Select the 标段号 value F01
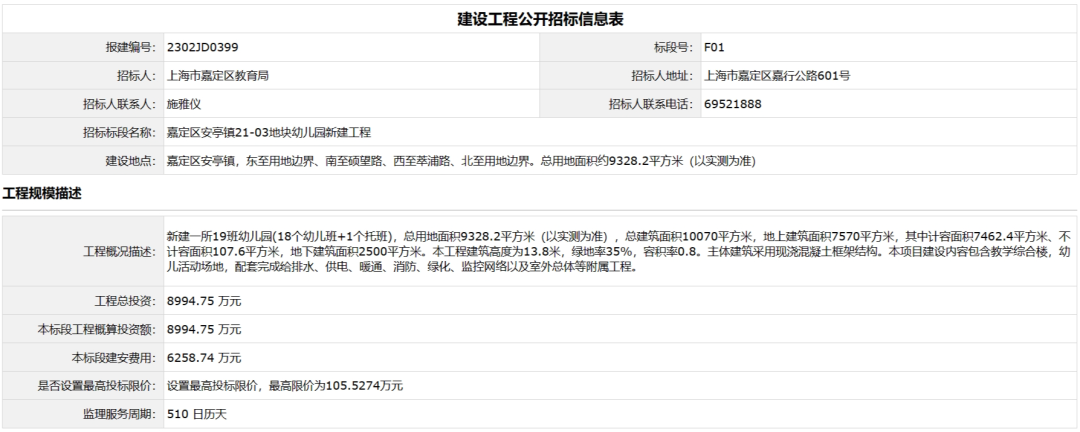This screenshot has width=1080, height=432. tap(714, 48)
